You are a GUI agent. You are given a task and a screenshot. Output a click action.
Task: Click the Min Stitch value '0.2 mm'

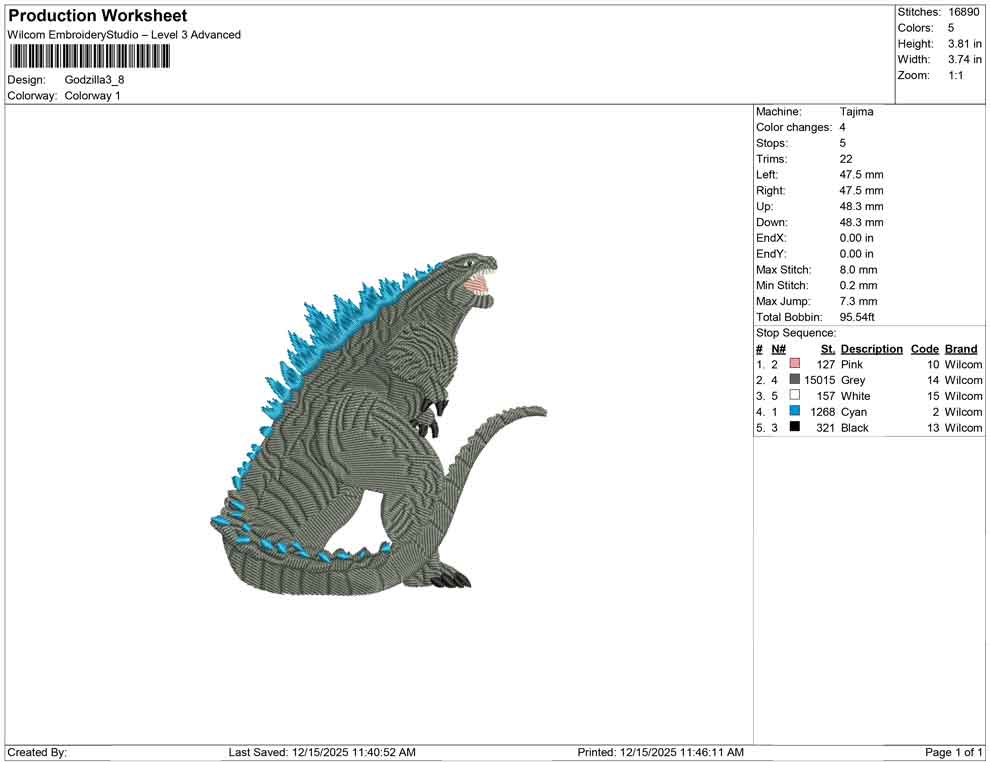(x=858, y=285)
